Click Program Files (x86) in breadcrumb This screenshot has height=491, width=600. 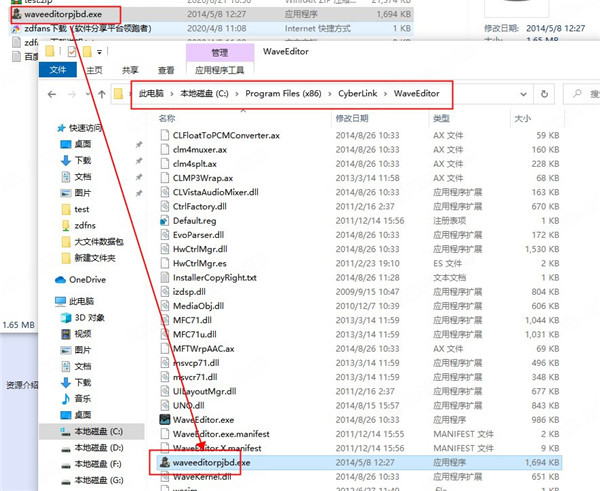tap(283, 93)
